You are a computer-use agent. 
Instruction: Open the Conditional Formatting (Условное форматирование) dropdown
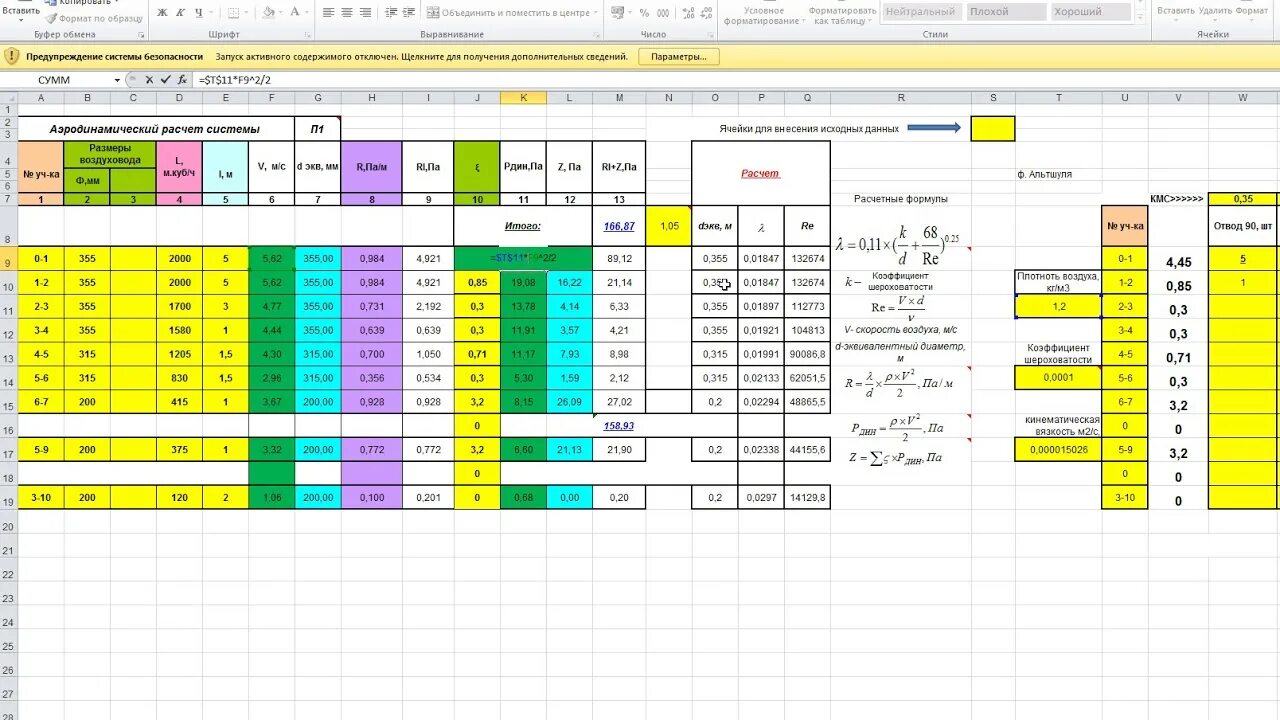[762, 15]
